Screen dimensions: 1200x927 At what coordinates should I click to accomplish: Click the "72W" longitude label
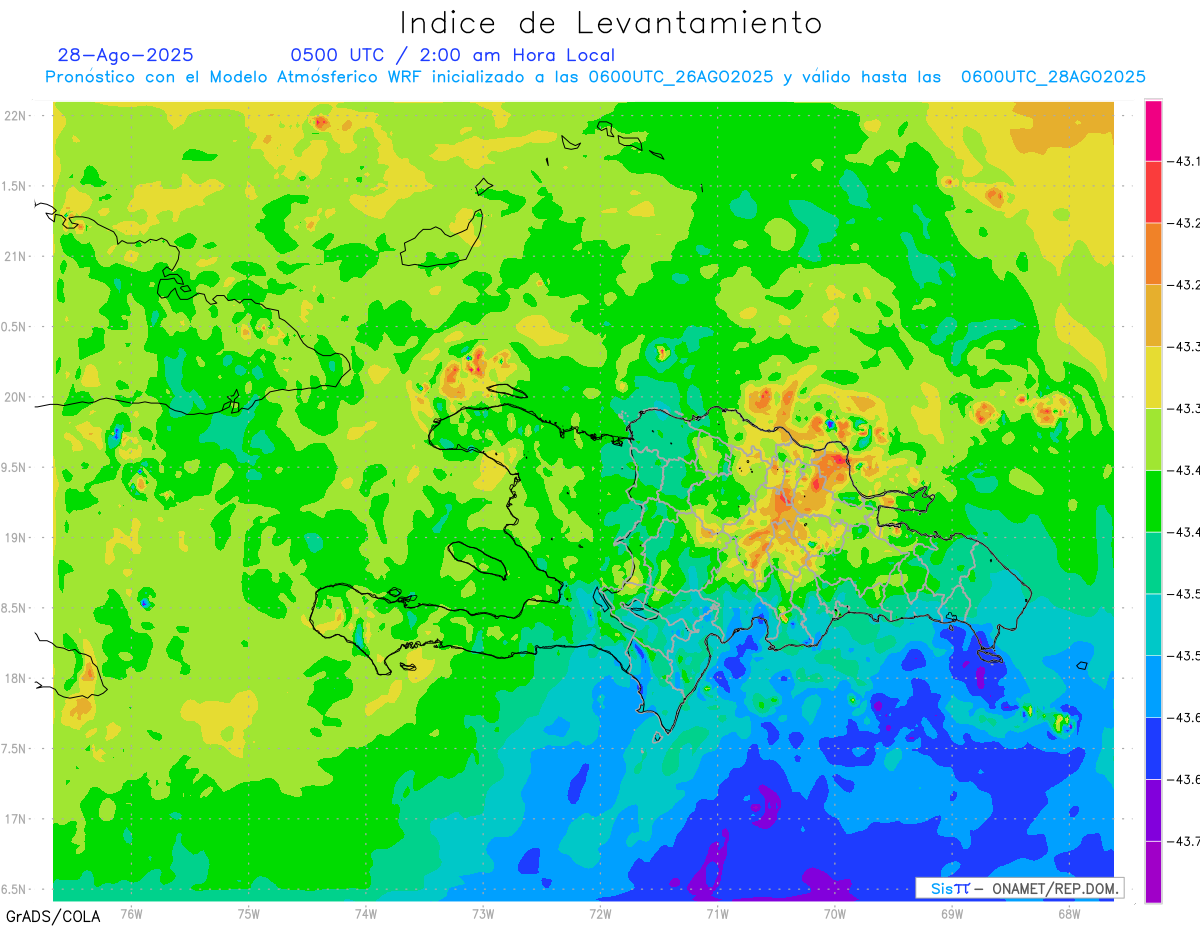600,914
